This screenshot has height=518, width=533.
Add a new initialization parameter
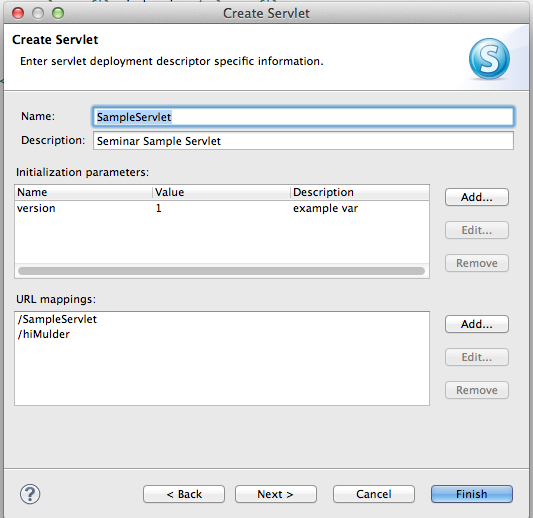tap(477, 197)
